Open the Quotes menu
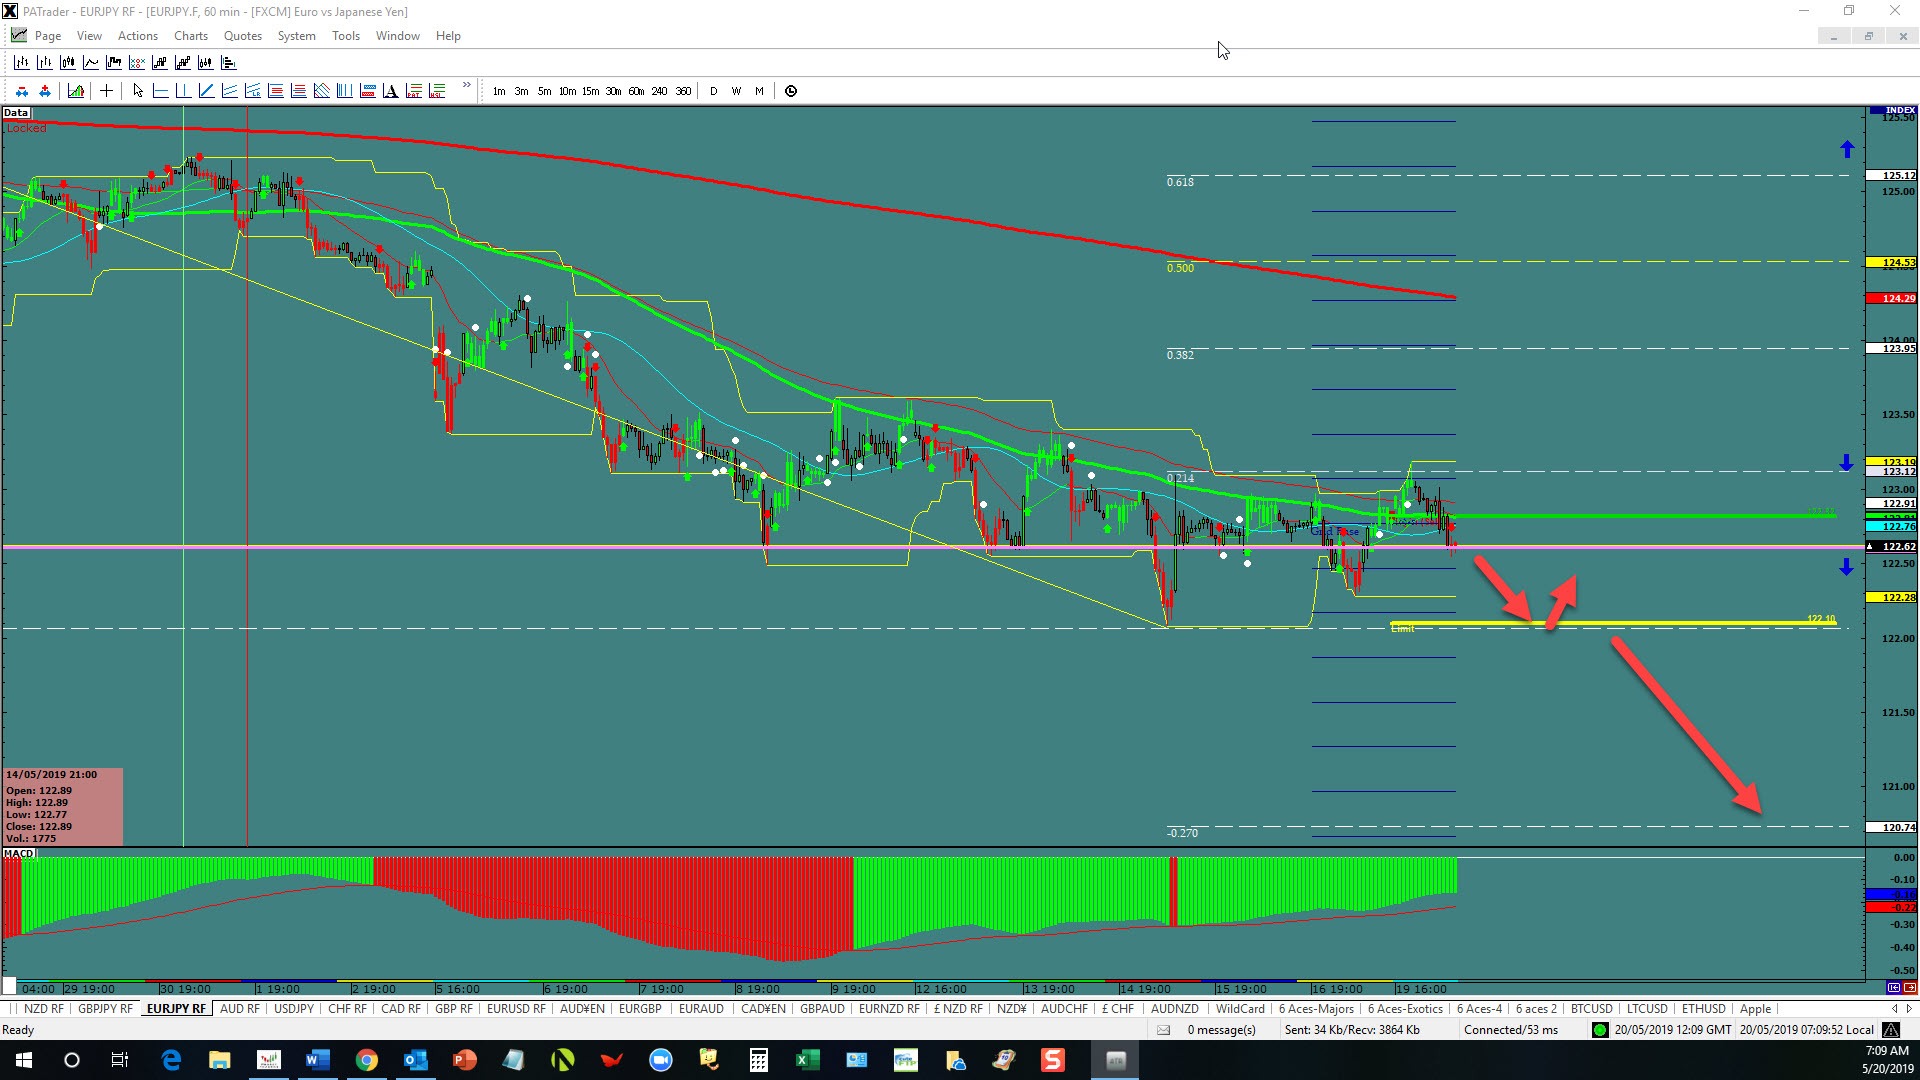The height and width of the screenshot is (1080, 1920). tap(243, 36)
